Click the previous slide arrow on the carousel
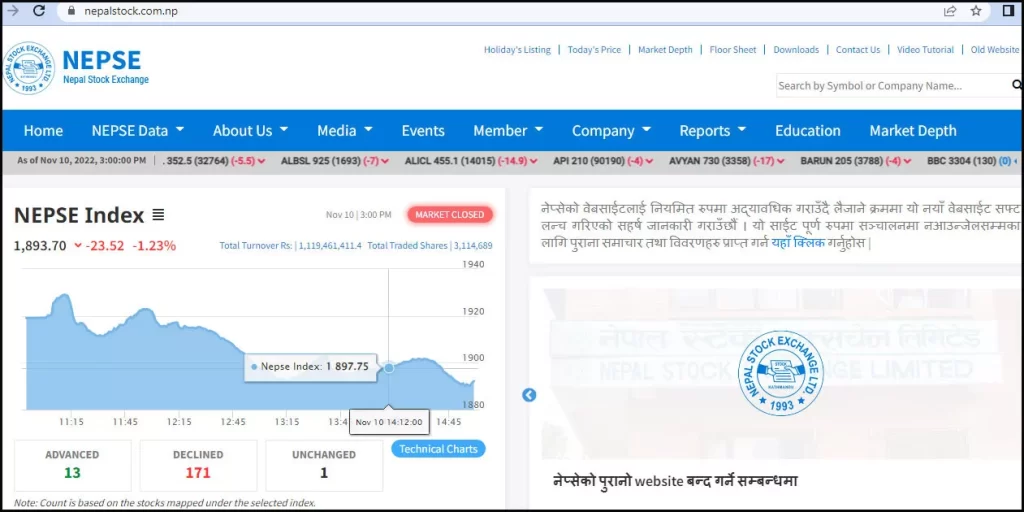The image size is (1024, 512). 529,394
